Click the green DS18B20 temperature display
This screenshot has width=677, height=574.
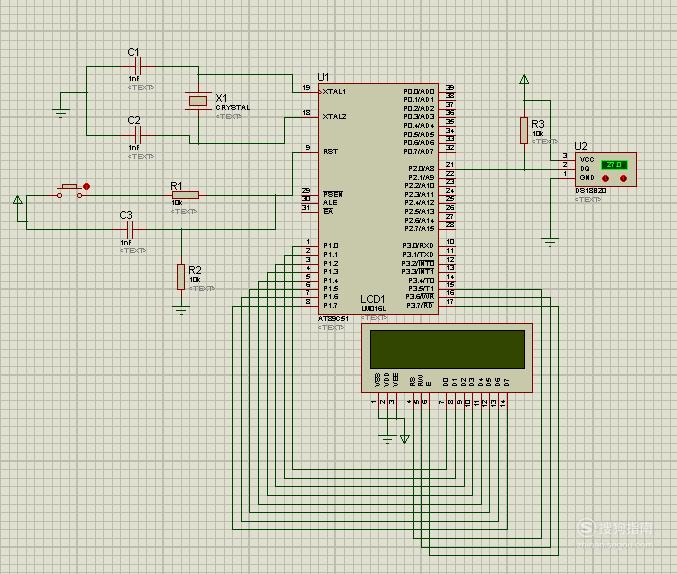[614, 165]
